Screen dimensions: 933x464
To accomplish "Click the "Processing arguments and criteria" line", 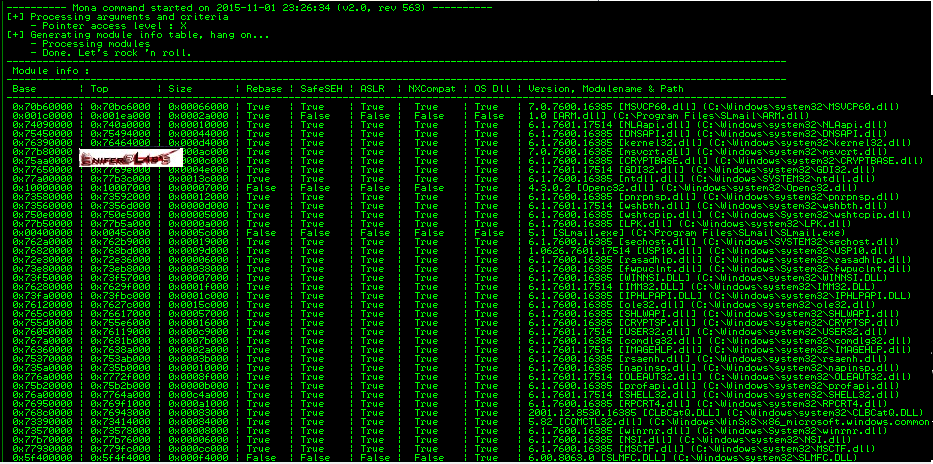I will tap(117, 17).
